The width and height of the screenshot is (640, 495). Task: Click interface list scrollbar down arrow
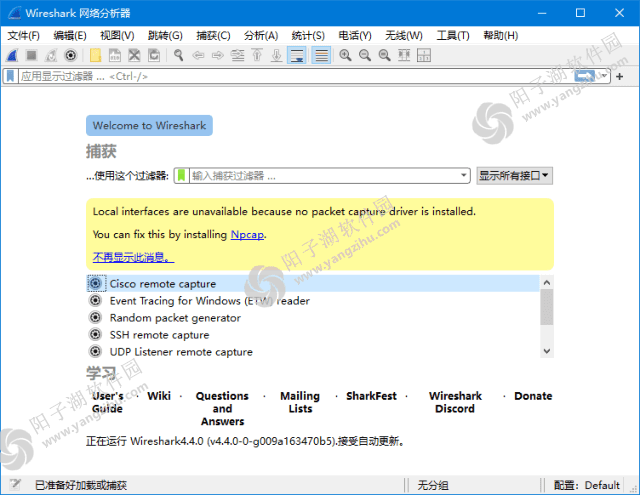pos(547,351)
